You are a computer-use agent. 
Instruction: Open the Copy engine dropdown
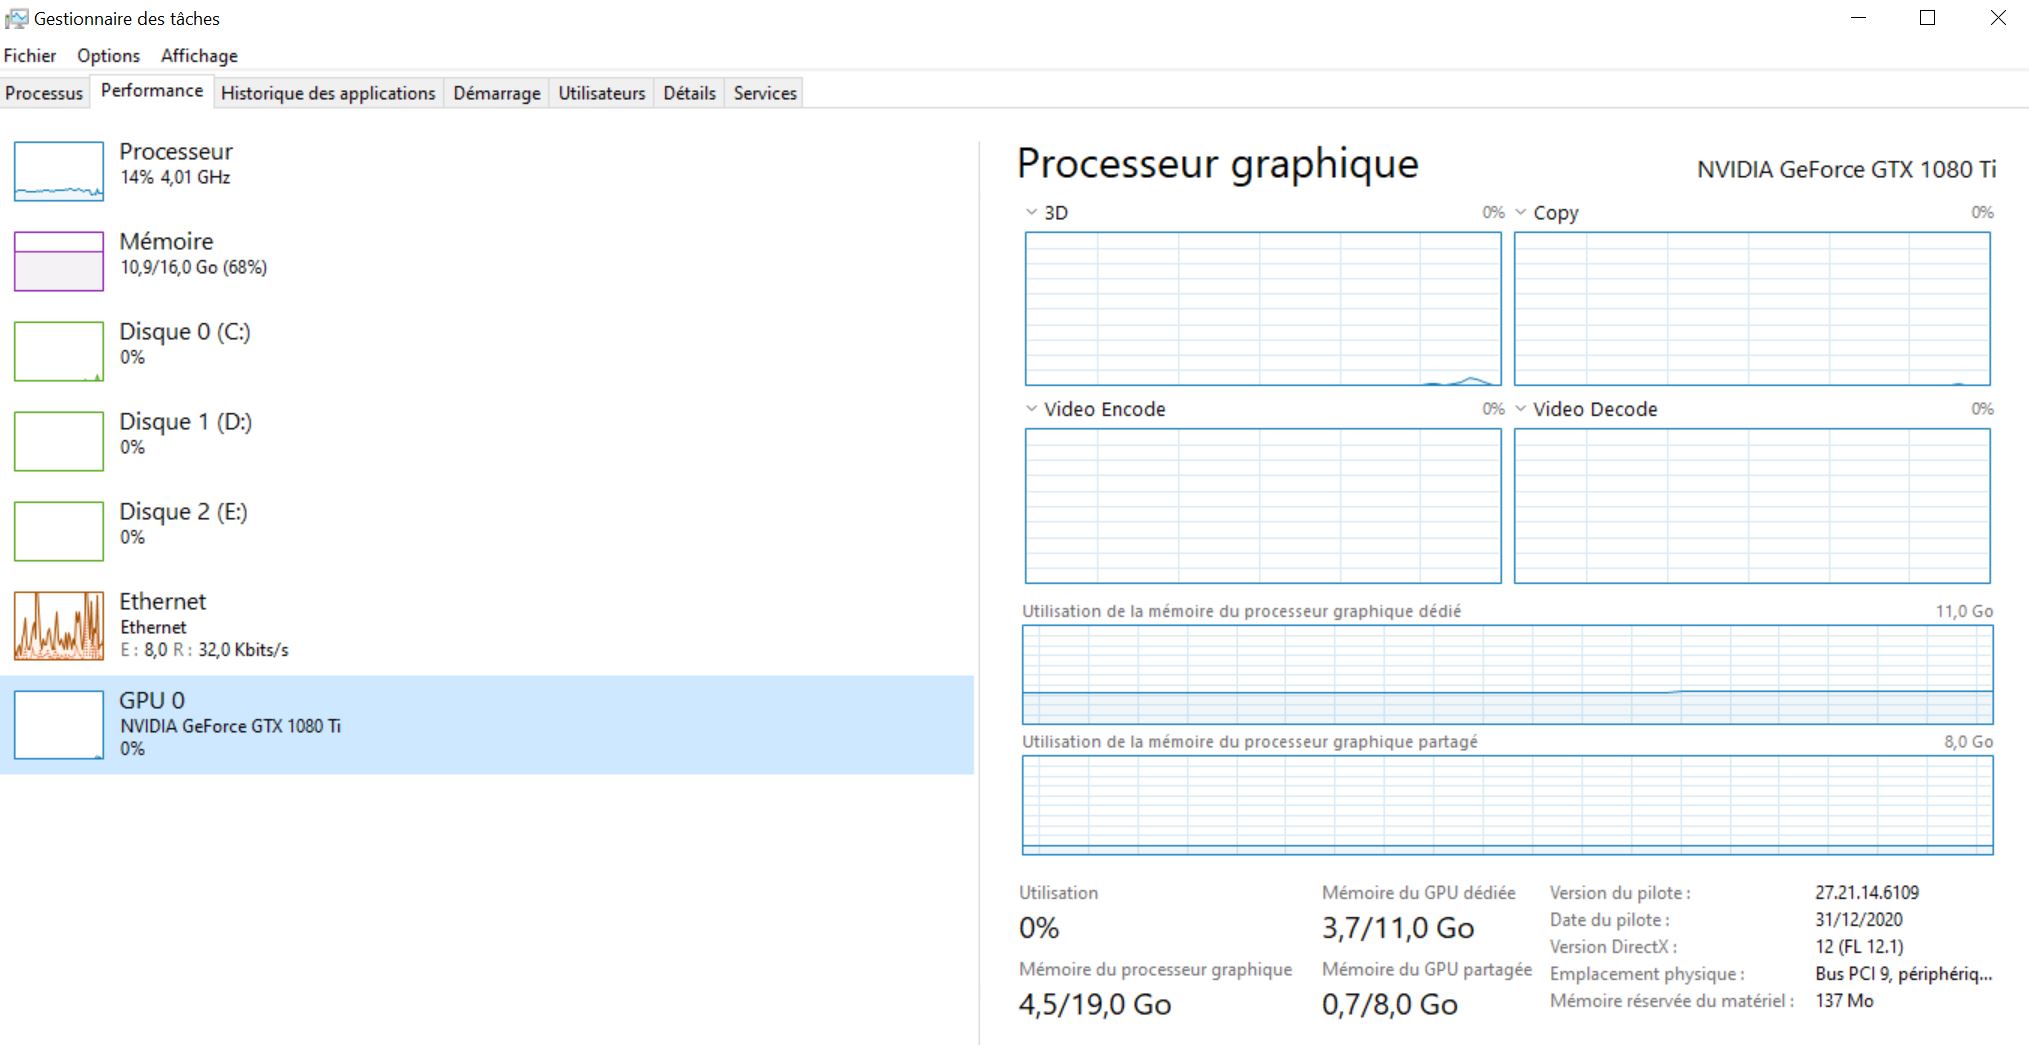coord(1520,212)
